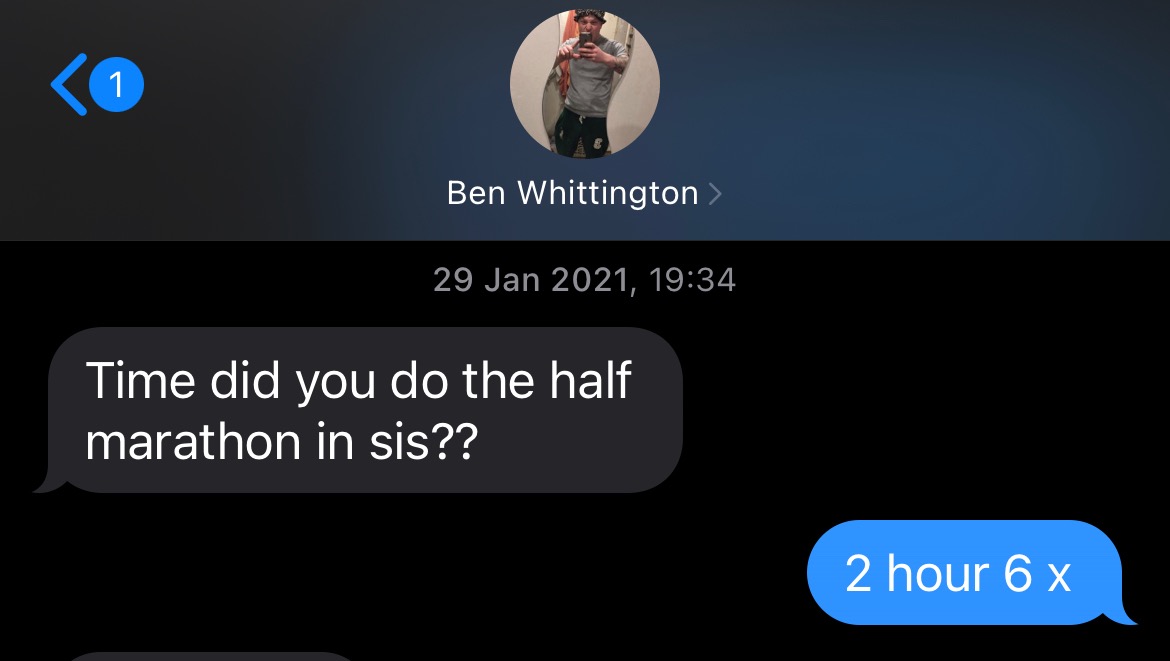Open Ben Whittington's circular profile photo
Screen dimensions: 1170x661
(x=584, y=84)
